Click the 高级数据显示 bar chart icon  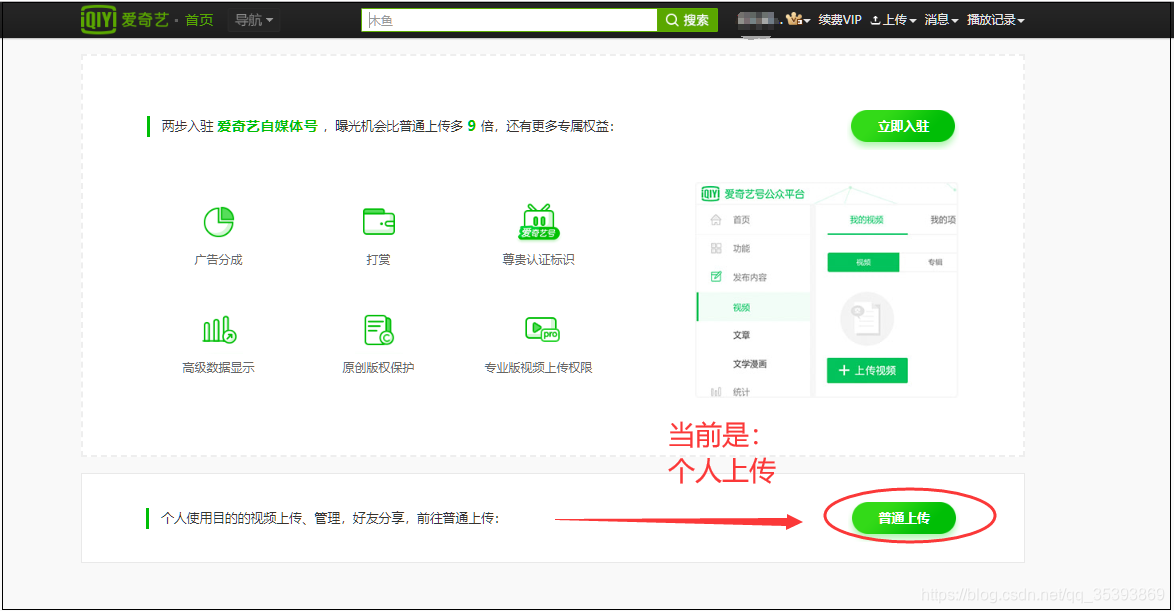219,329
